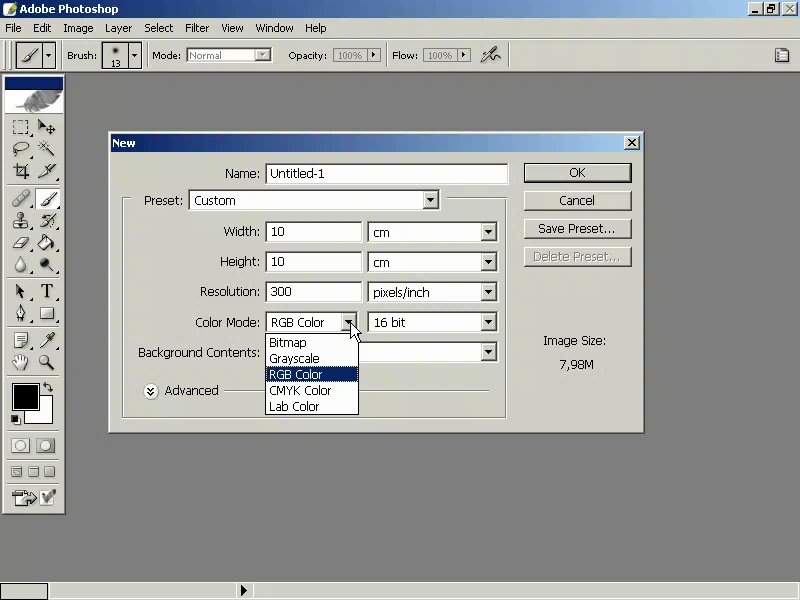Open the Height units dropdown
The width and height of the screenshot is (800, 600).
488,262
